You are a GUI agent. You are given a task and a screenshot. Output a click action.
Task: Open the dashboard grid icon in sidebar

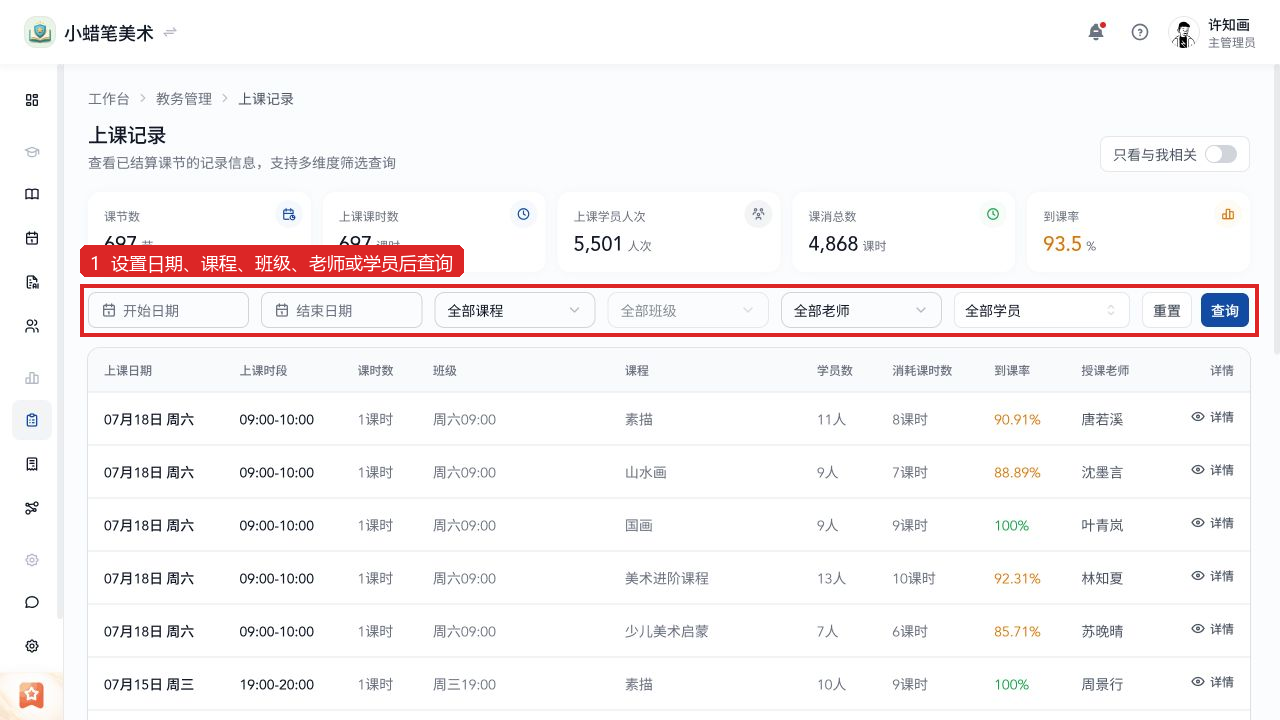pos(32,100)
